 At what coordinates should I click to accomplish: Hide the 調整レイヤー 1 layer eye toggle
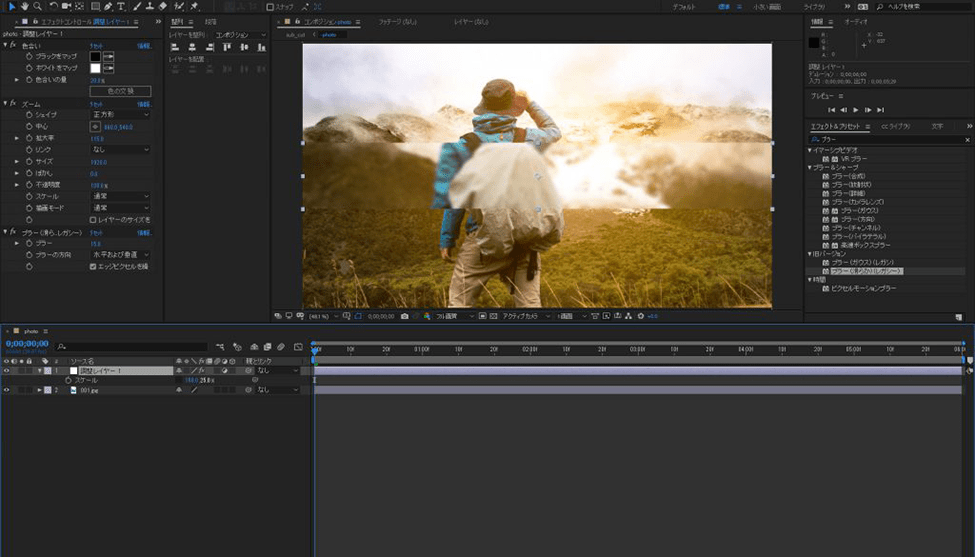[7, 371]
